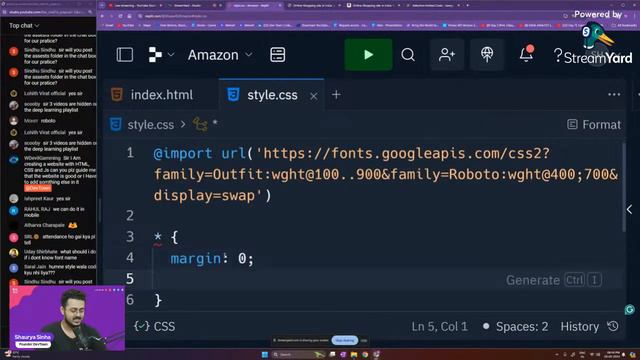Viewport: 640px width, 360px height.
Task: Expand the collapsed side pane arrow
Action: click(x=629, y=209)
